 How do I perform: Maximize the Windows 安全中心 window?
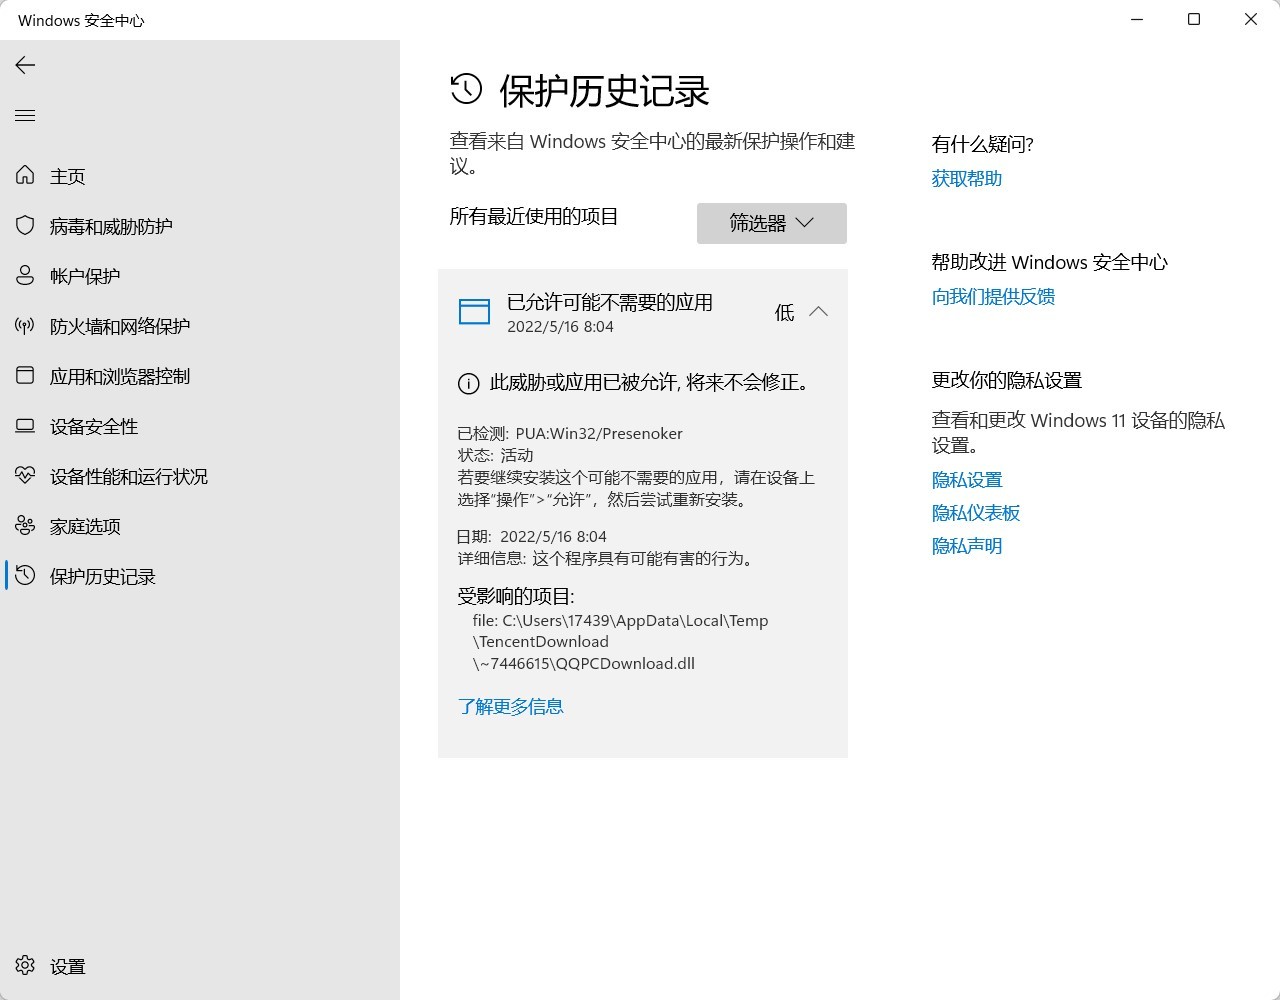click(x=1194, y=19)
